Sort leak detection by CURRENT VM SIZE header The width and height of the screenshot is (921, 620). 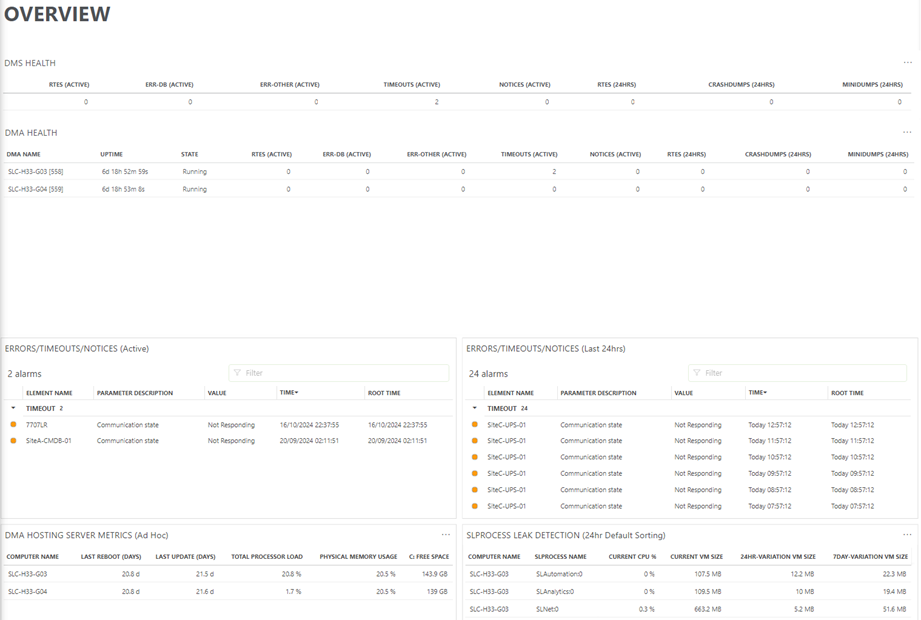coord(697,557)
